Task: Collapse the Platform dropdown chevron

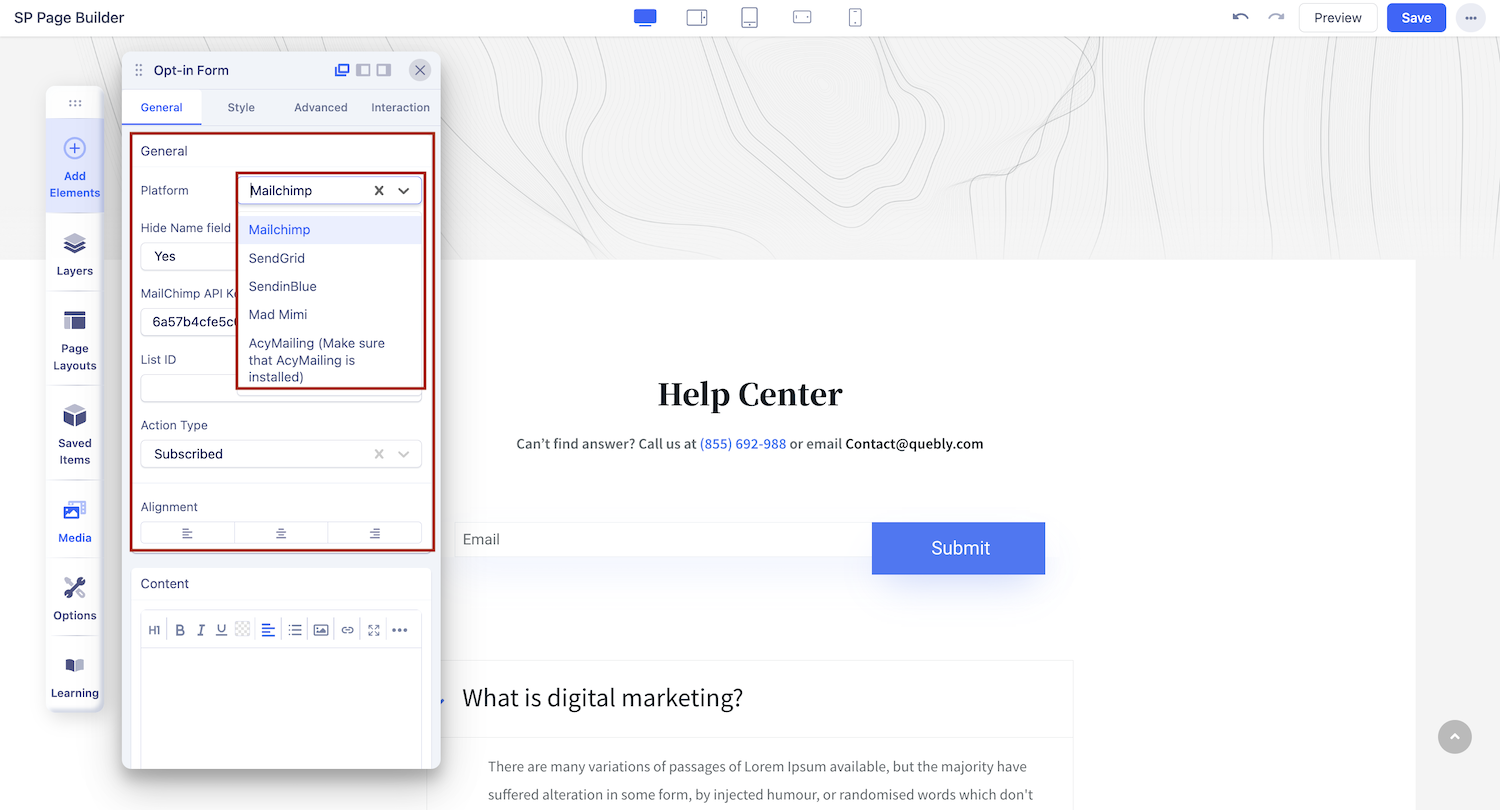Action: pos(404,190)
